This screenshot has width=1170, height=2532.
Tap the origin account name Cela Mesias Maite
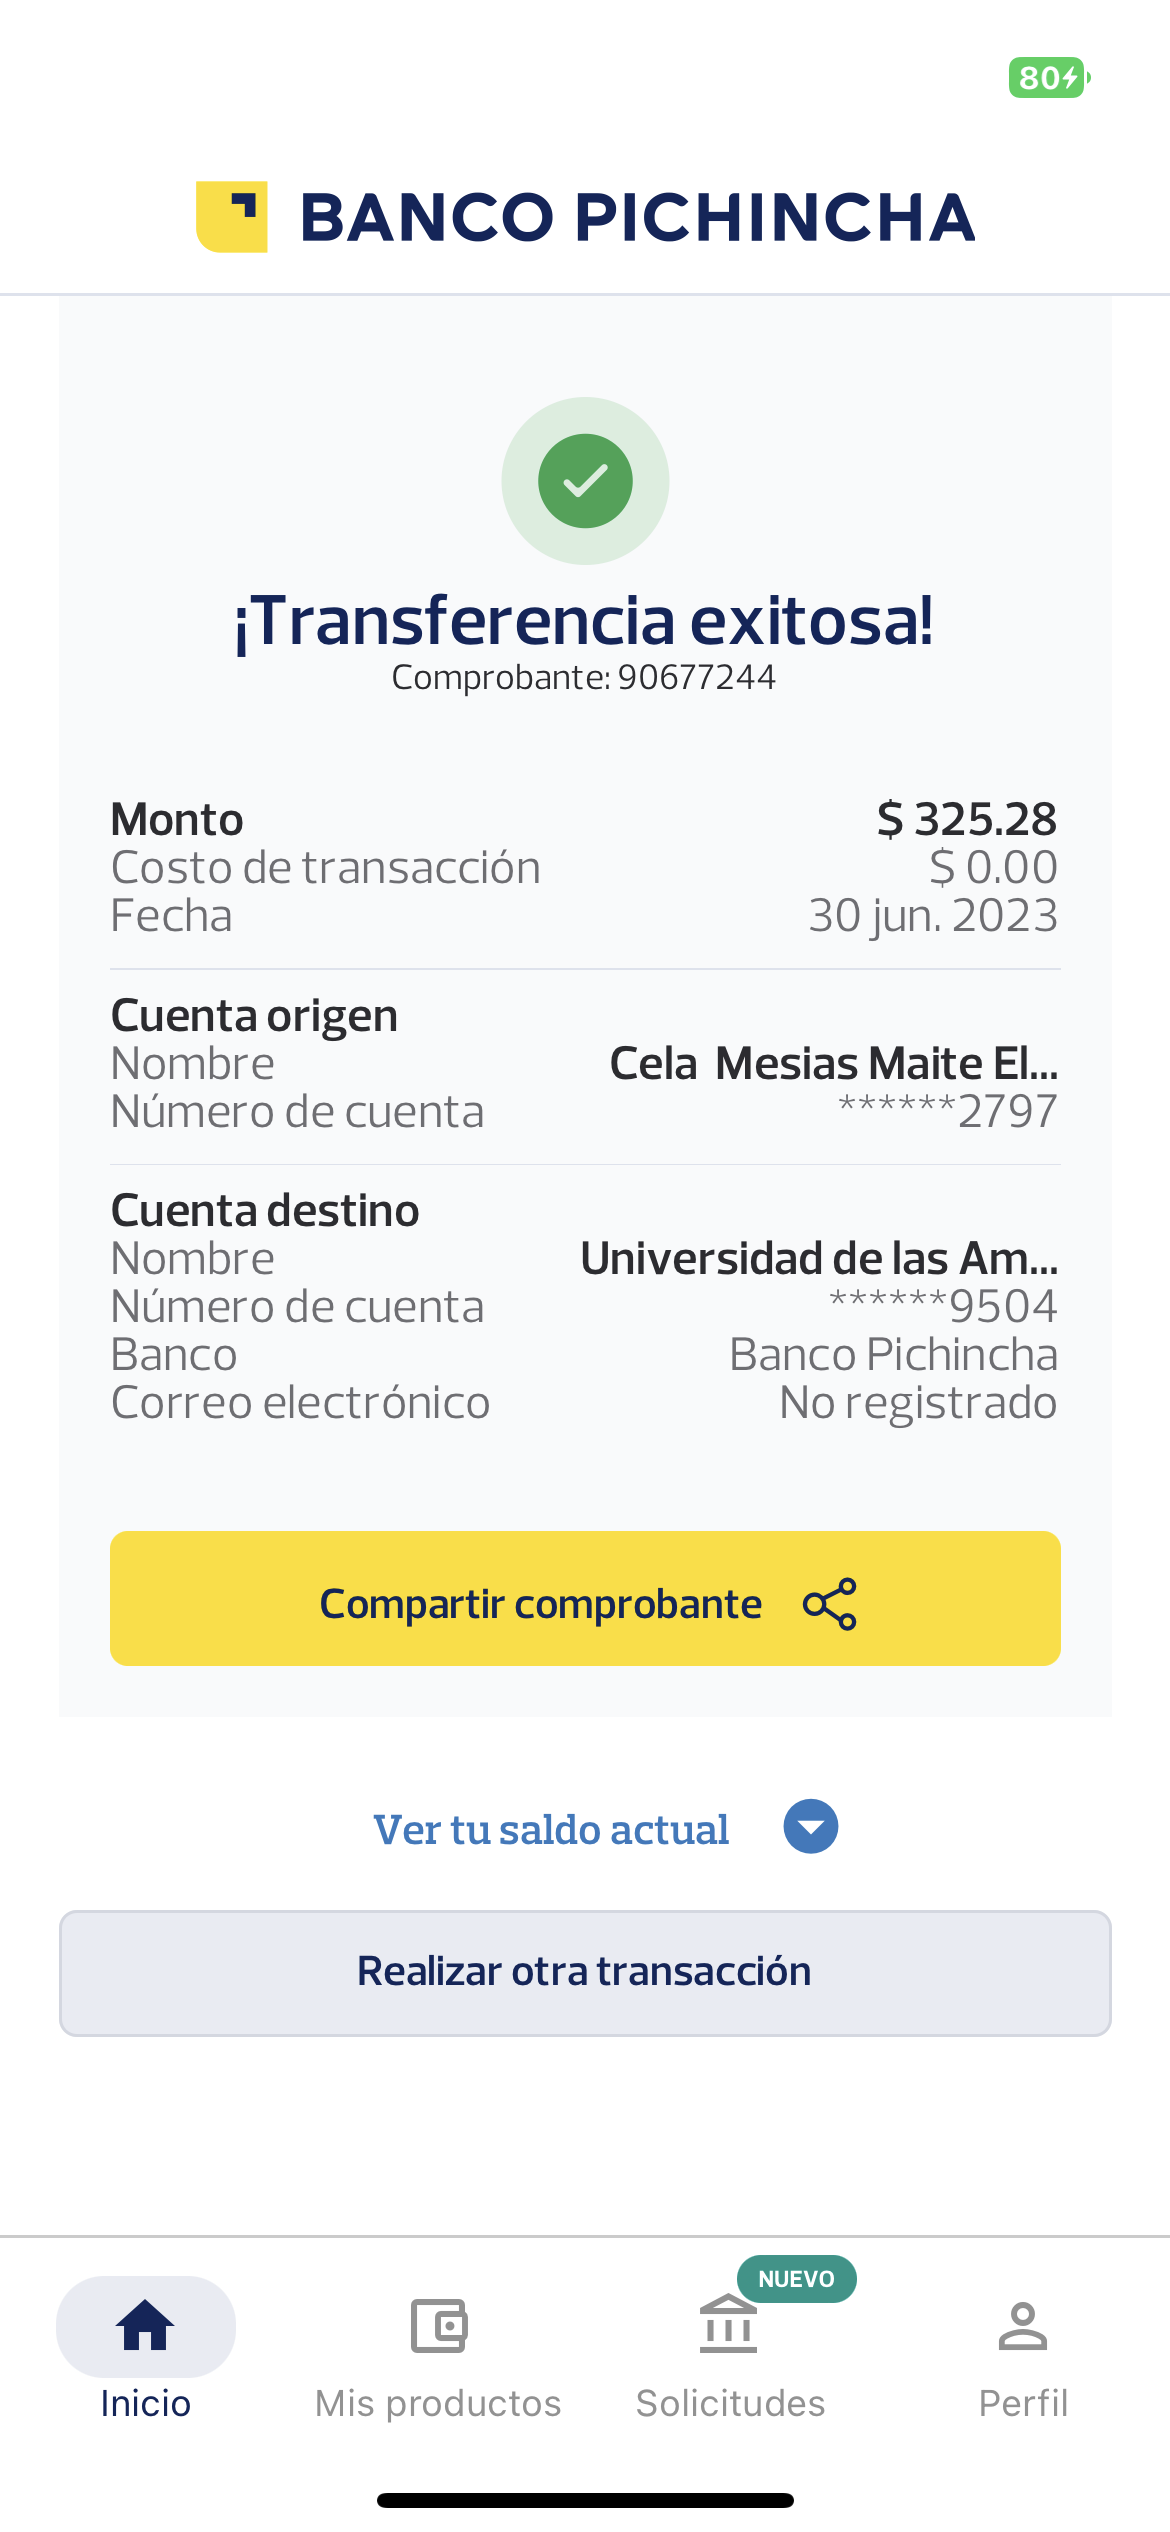(x=834, y=1063)
